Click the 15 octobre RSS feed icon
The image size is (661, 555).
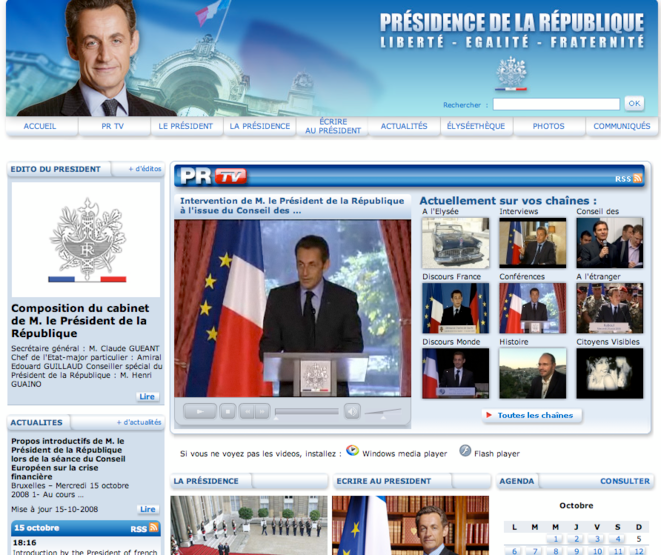point(153,528)
